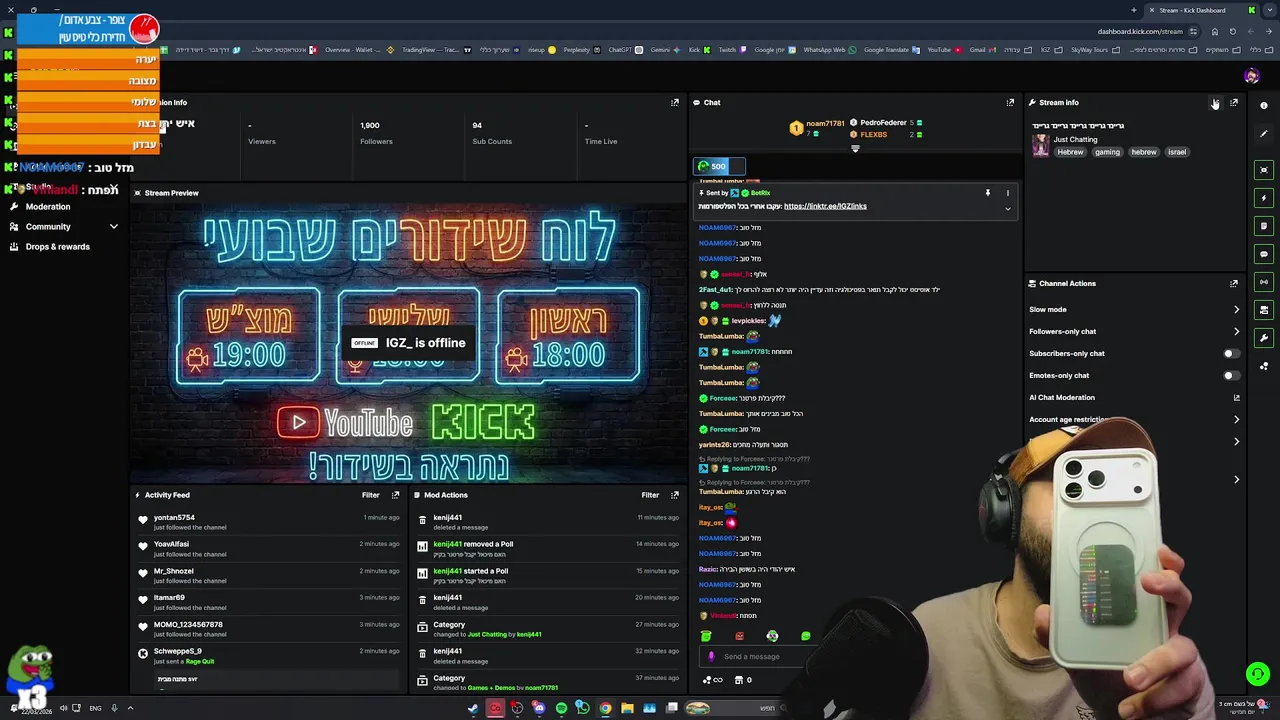Viewport: 1280px width, 720px height.
Task: Open Filter in Activity Feed panel
Action: coord(370,495)
